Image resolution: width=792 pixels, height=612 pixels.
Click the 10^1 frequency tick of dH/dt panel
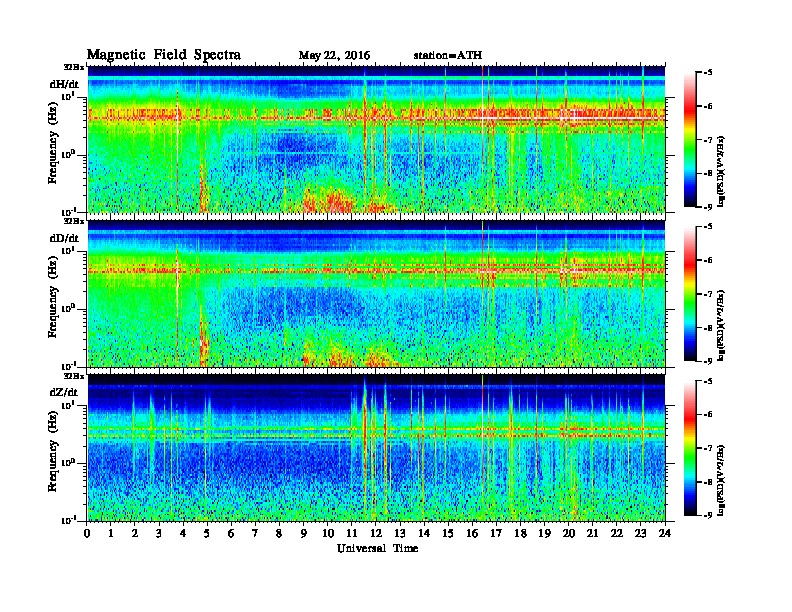click(x=67, y=96)
